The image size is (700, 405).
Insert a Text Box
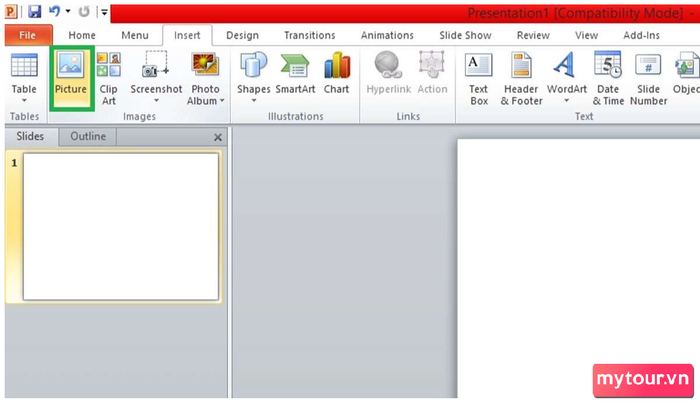479,79
